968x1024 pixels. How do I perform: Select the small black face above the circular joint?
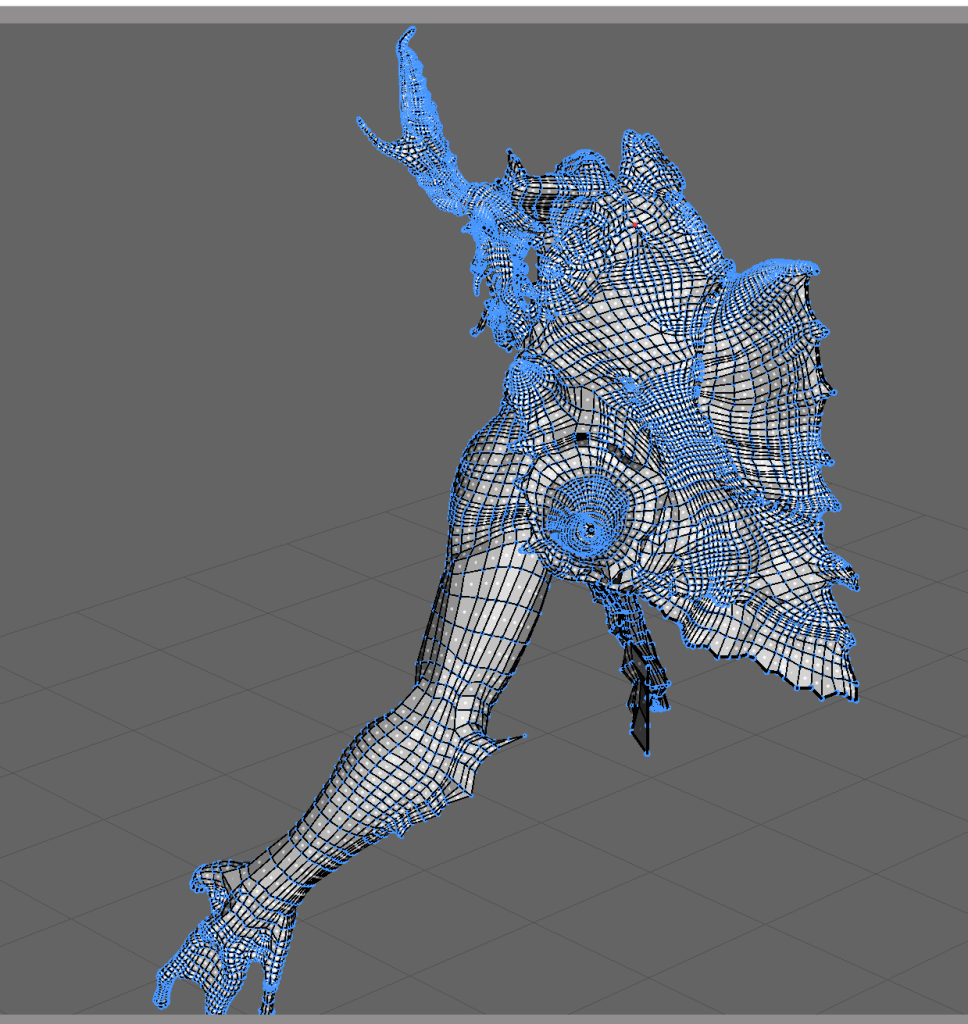pos(582,438)
